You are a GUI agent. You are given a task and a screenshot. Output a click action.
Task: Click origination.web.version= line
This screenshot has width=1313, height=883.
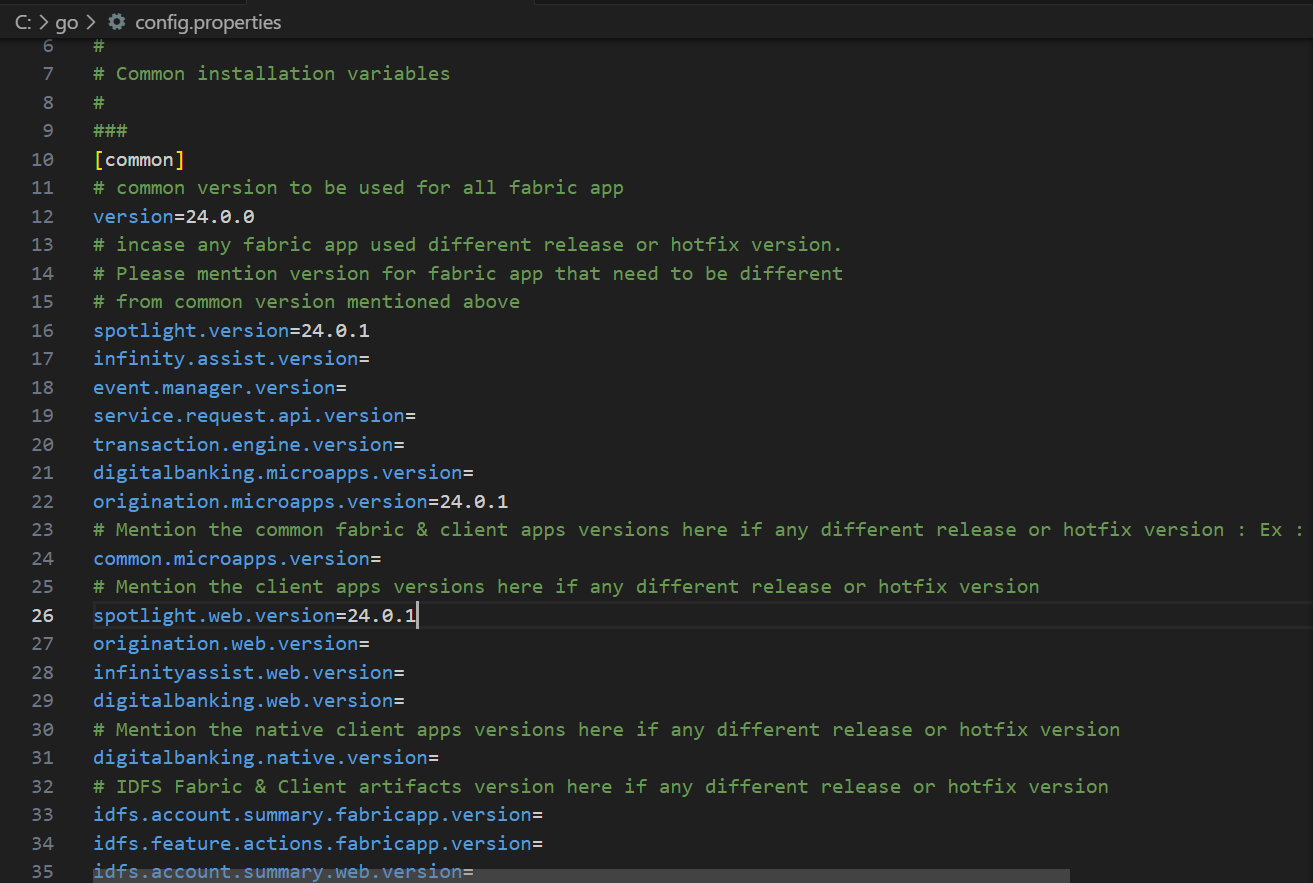(x=232, y=643)
